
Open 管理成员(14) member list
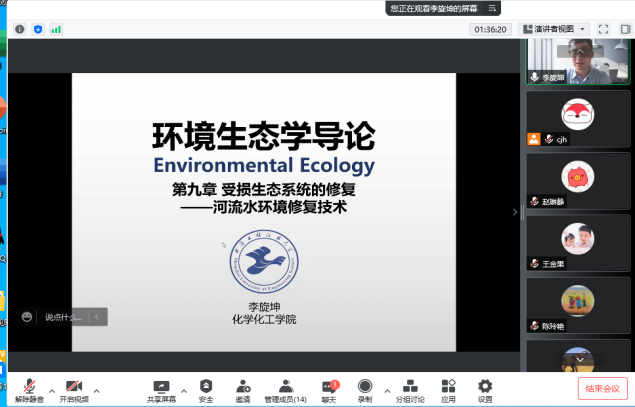[x=285, y=389]
